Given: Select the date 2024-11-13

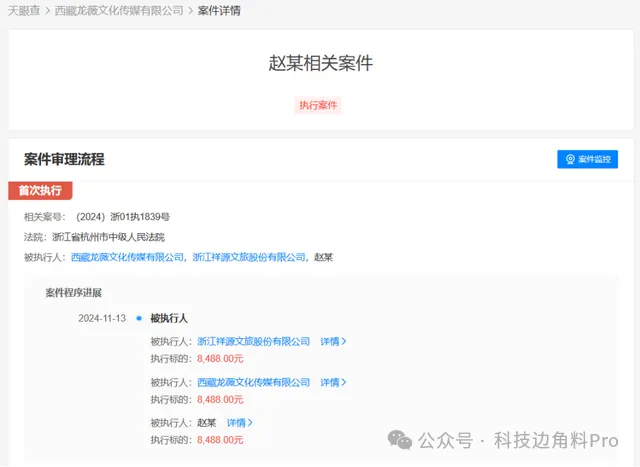Looking at the screenshot, I should pyautogui.click(x=102, y=318).
